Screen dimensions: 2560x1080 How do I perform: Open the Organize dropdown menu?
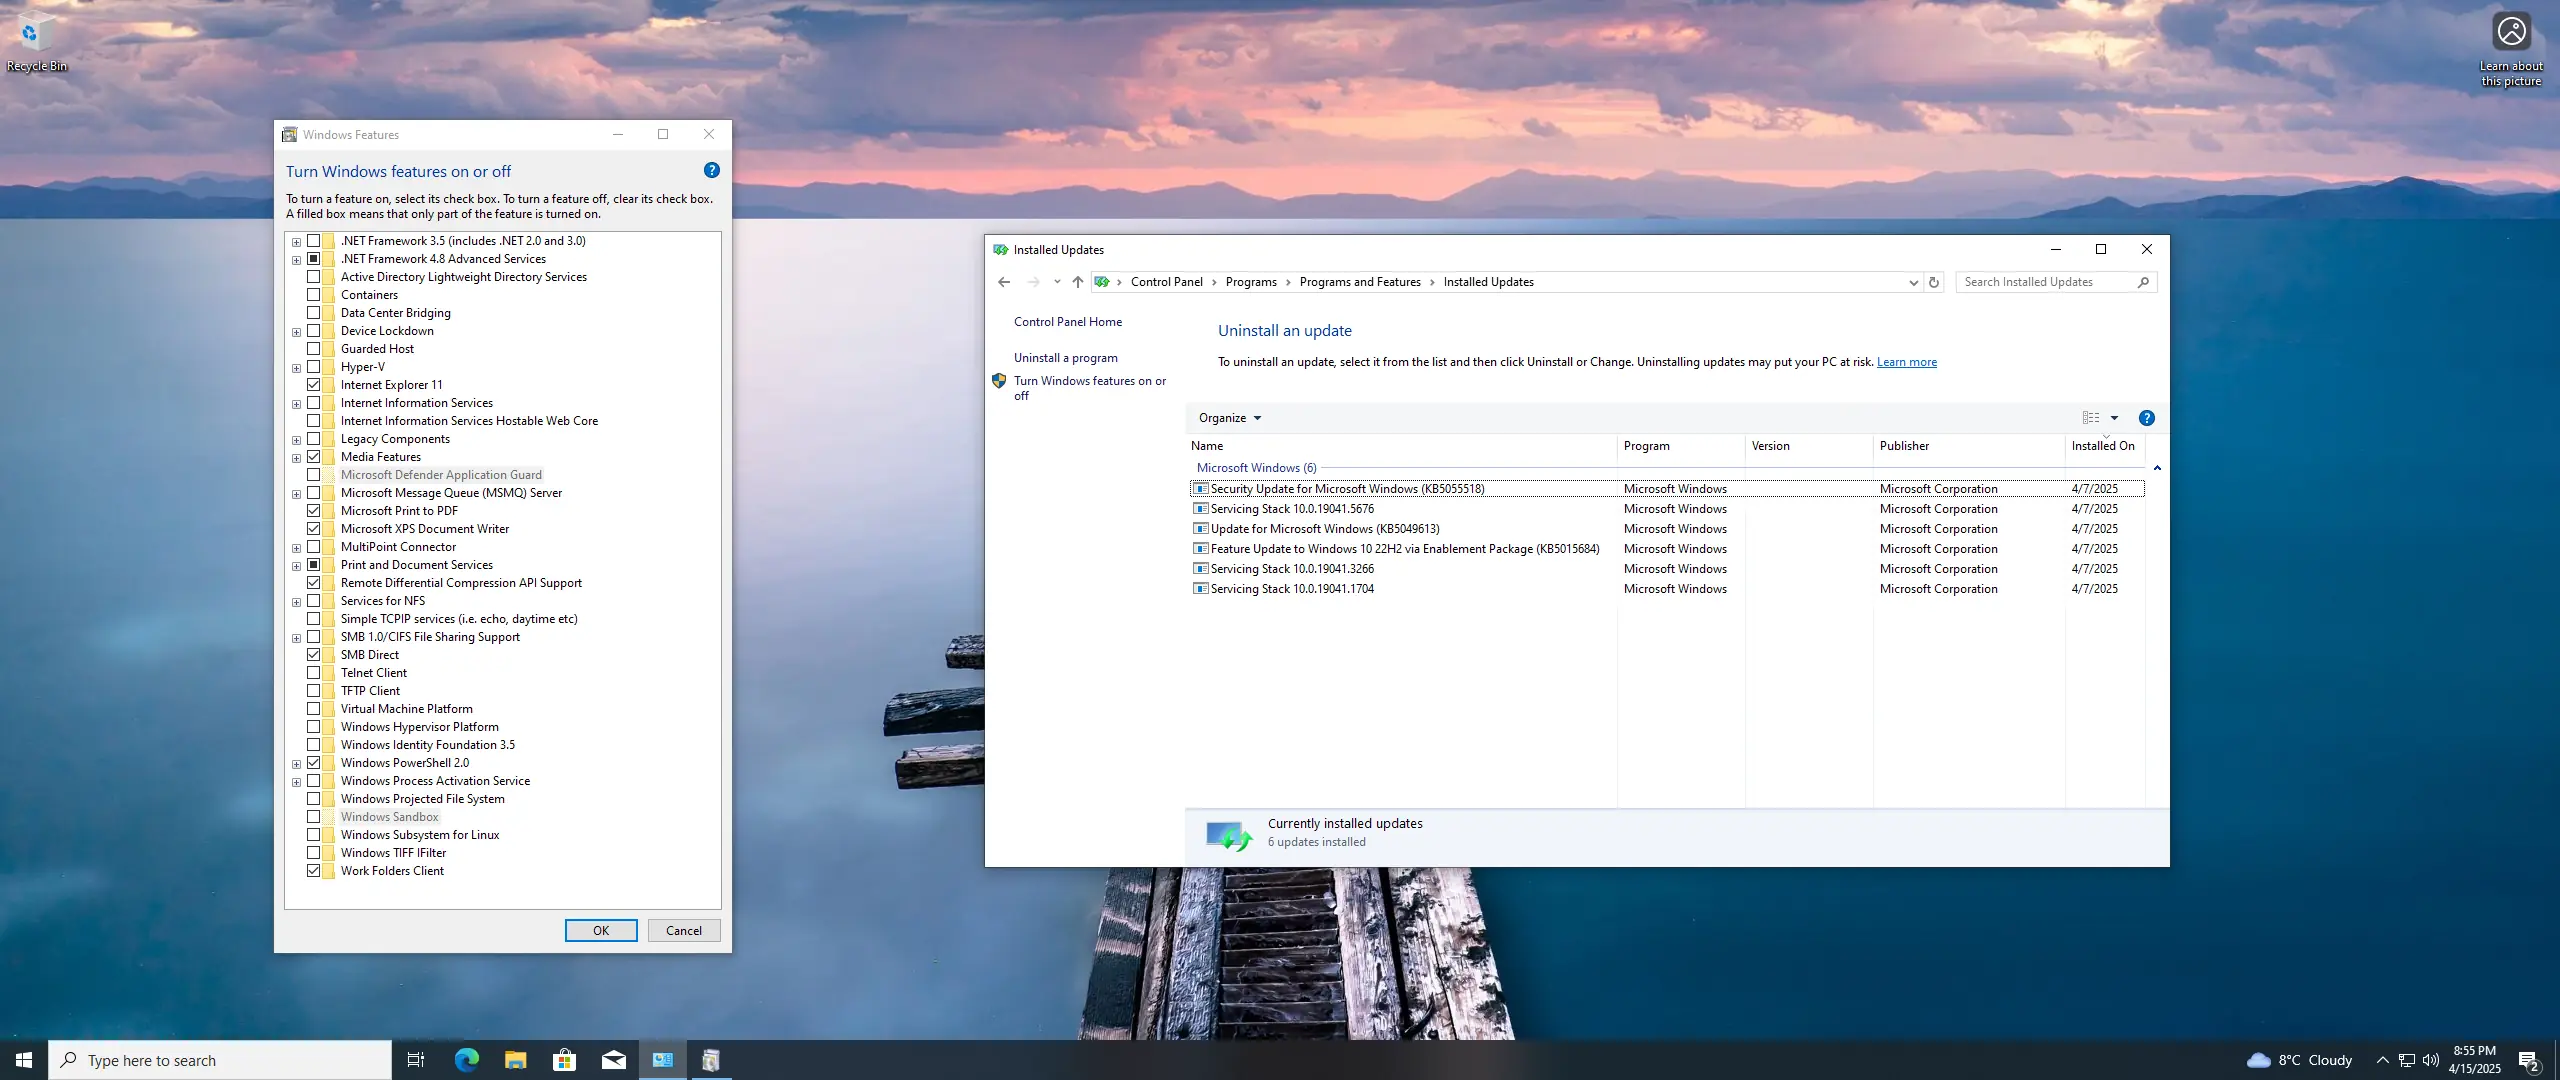tap(1229, 418)
